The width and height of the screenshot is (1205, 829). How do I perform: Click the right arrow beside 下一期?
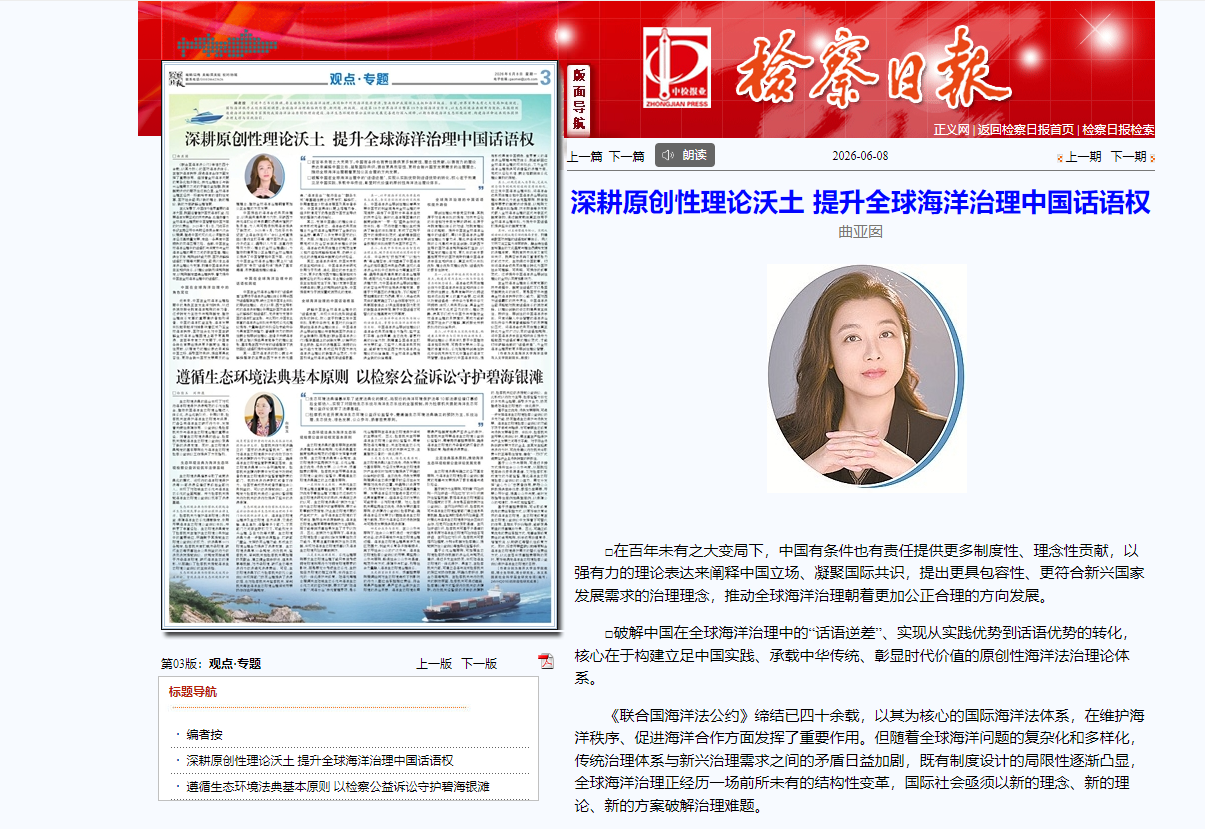[x=1152, y=157]
